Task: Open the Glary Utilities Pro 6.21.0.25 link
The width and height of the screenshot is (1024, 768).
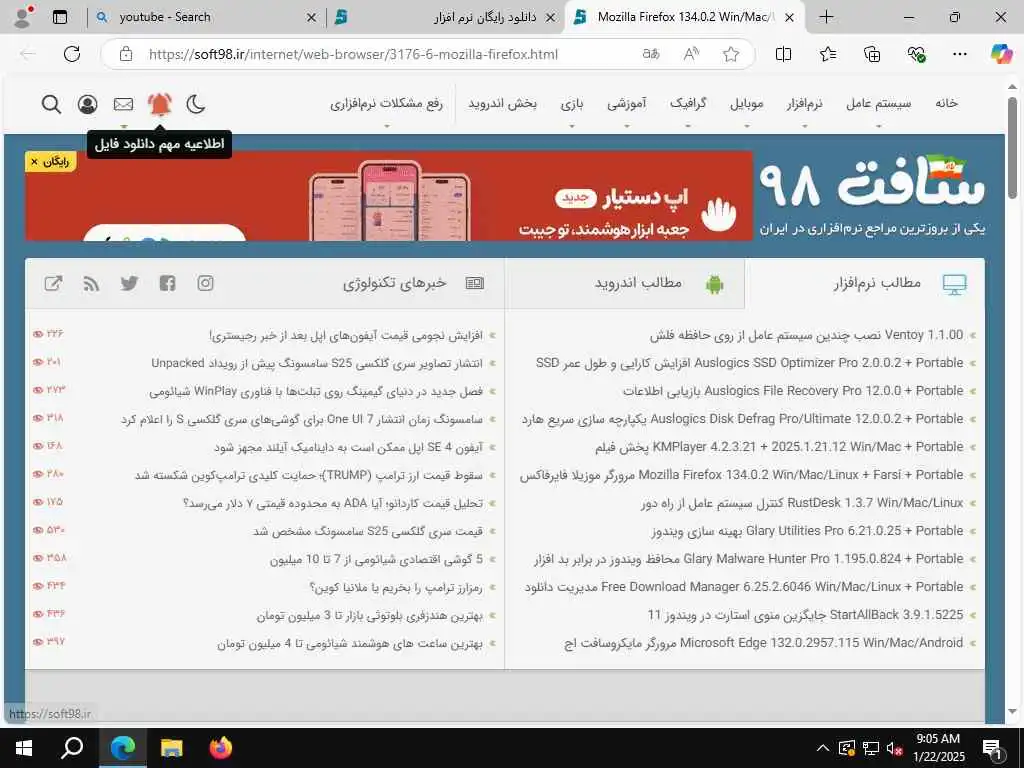Action: [807, 531]
